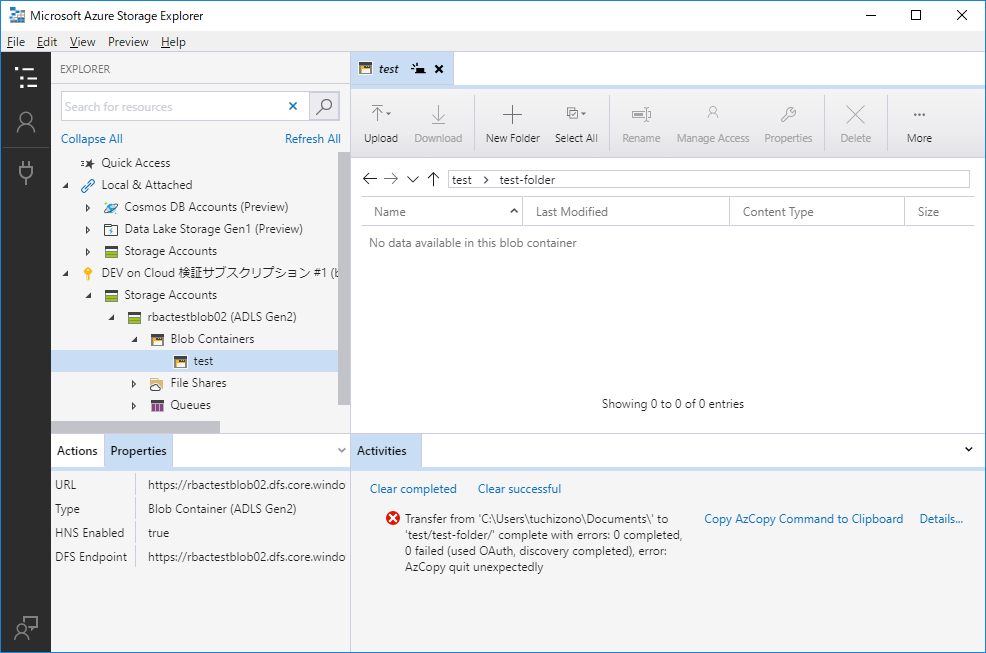Click the Select All toolbar button

click(576, 124)
